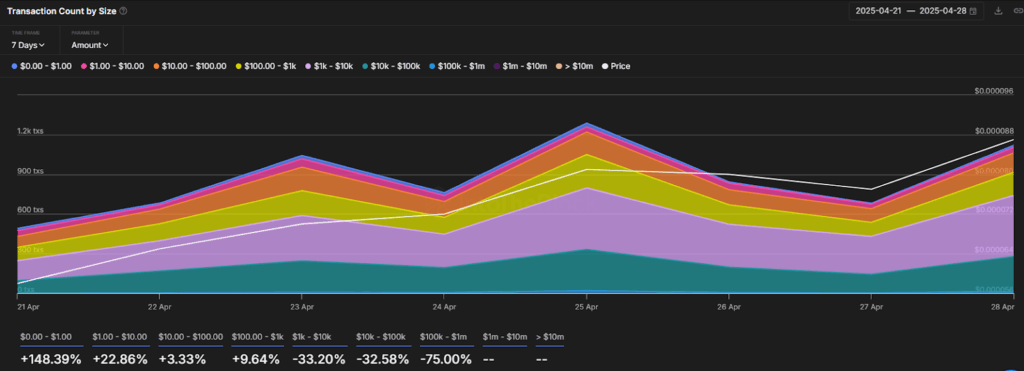Click the -75.00% change value
This screenshot has height=371, width=1024.
[x=445, y=359]
